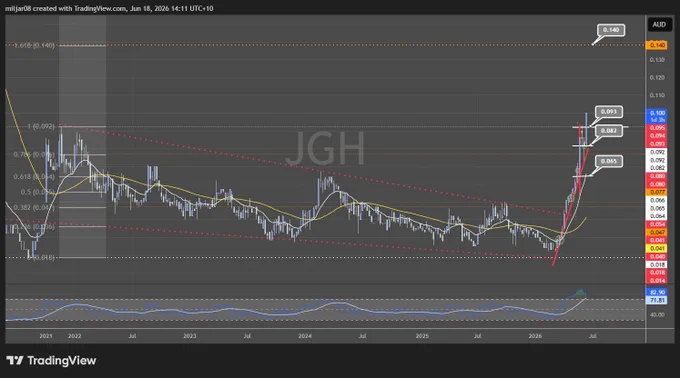680x378 pixels.
Task: Click the orange 0.140 price scale label
Action: click(657, 45)
